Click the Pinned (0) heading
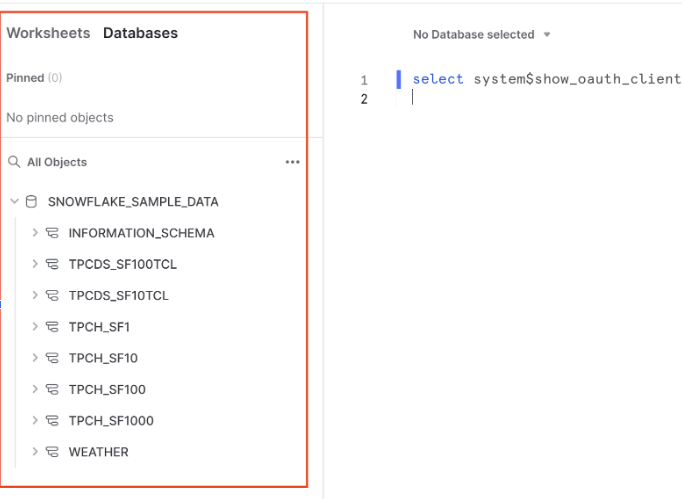The height and width of the screenshot is (499, 682). pos(34,78)
